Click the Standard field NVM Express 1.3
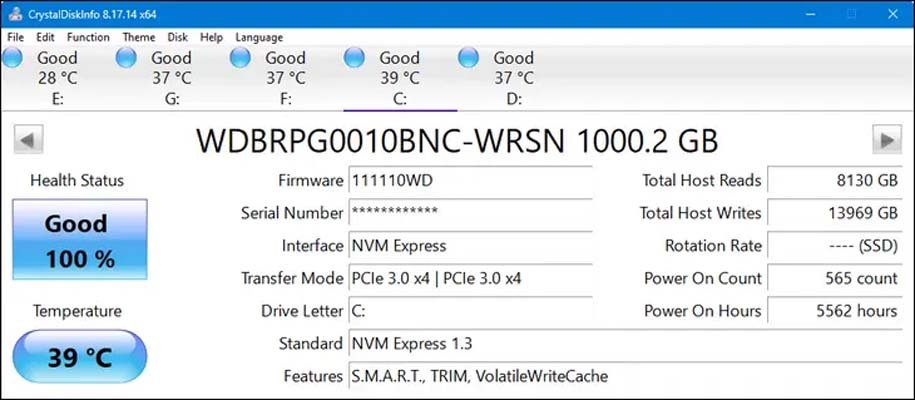Viewport: 915px width, 400px height. coord(625,343)
